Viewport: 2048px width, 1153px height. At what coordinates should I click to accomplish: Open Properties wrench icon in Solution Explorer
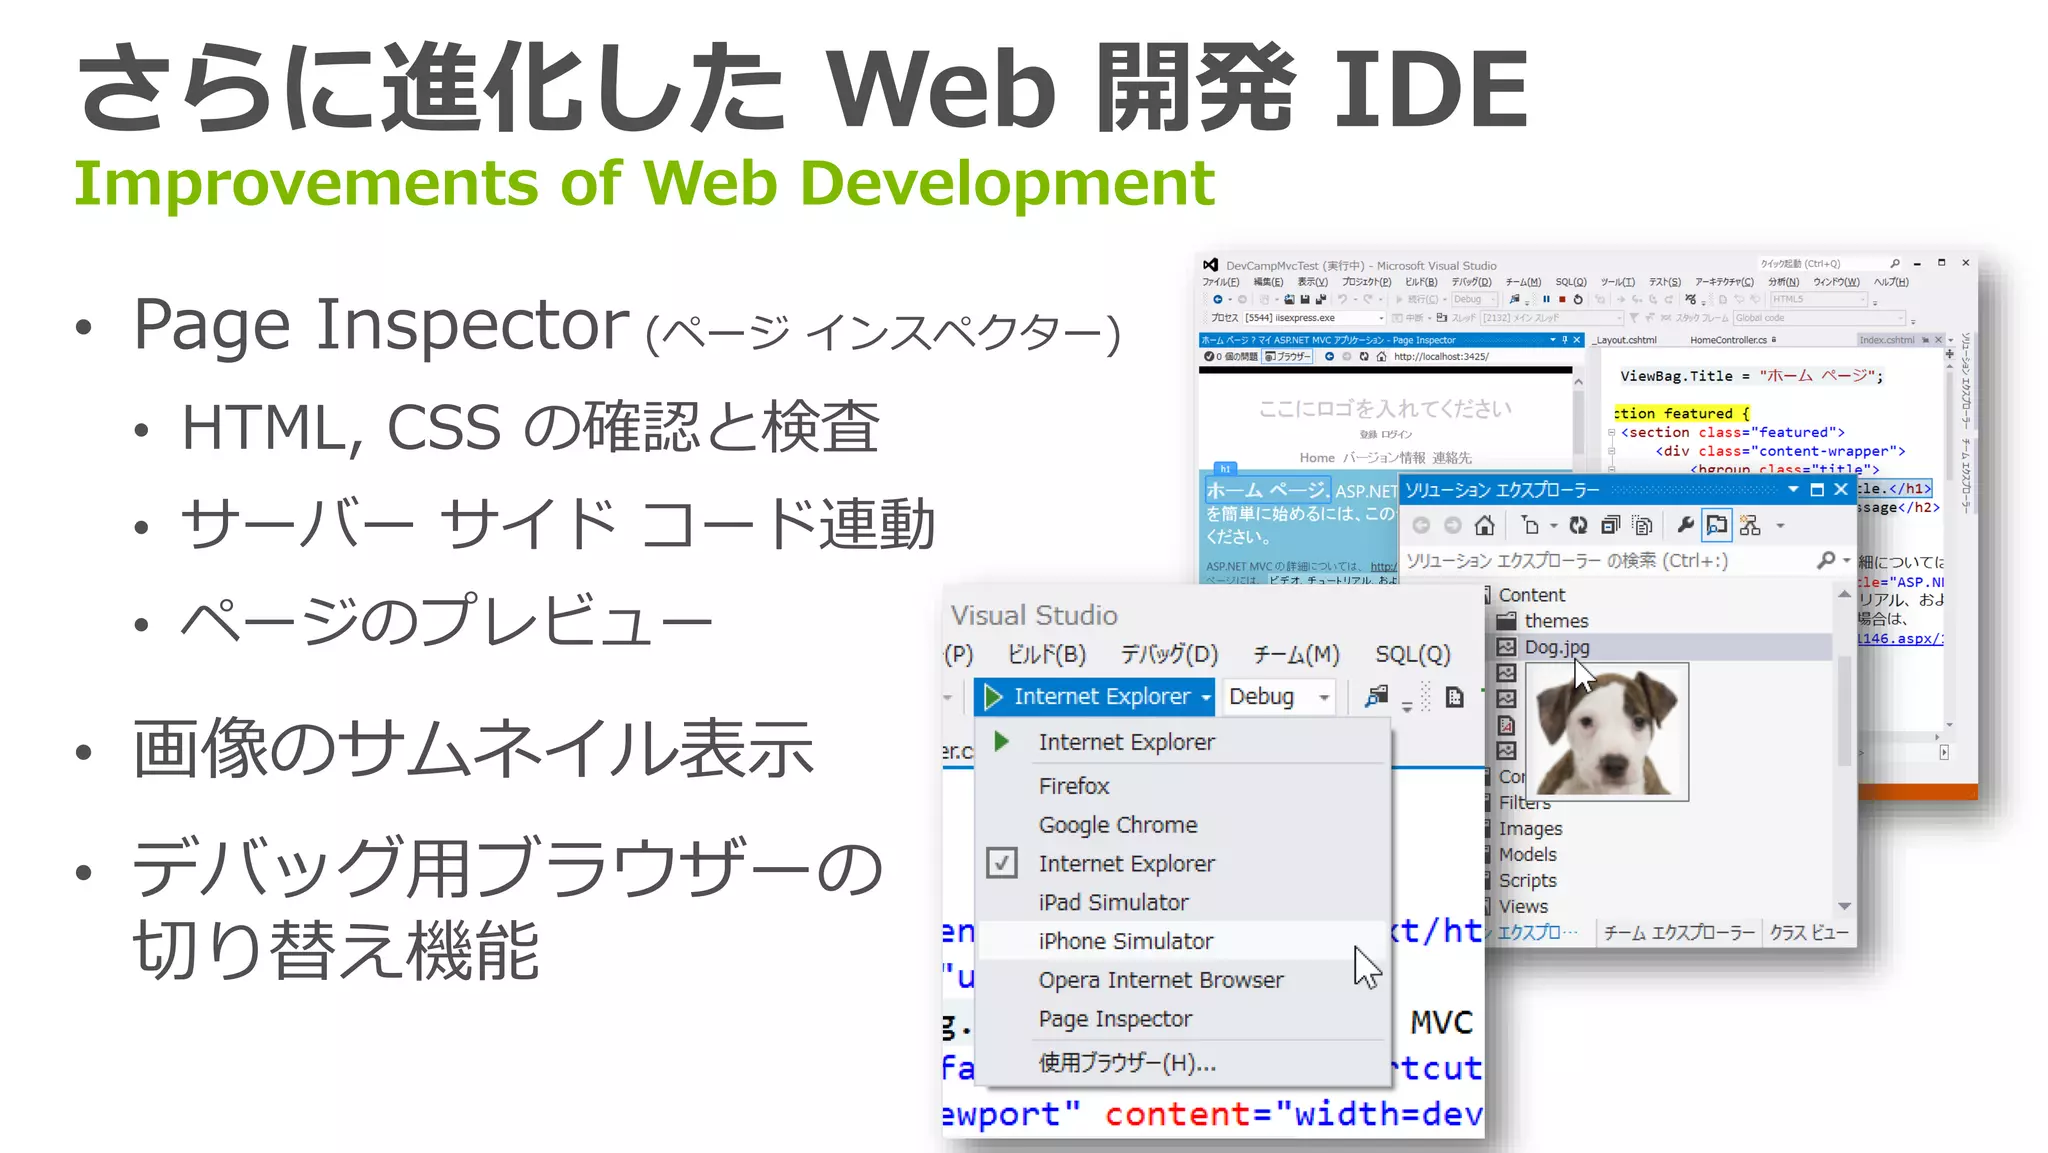tap(1685, 525)
